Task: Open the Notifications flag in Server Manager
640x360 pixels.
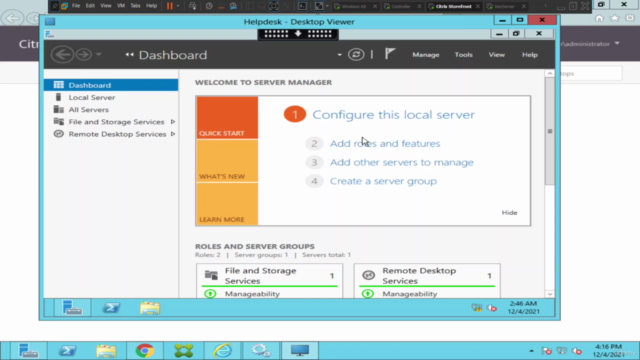Action: tap(390, 53)
